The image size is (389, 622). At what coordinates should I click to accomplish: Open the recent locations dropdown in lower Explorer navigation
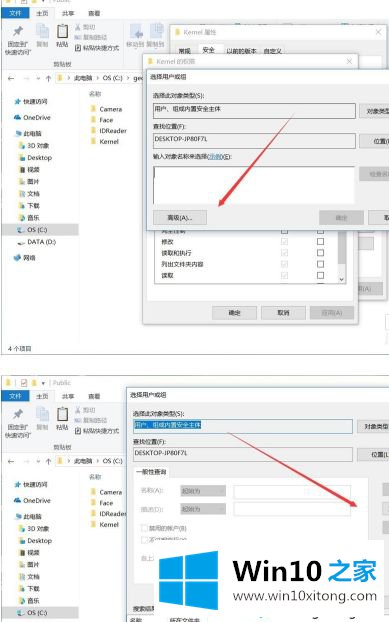(38, 461)
